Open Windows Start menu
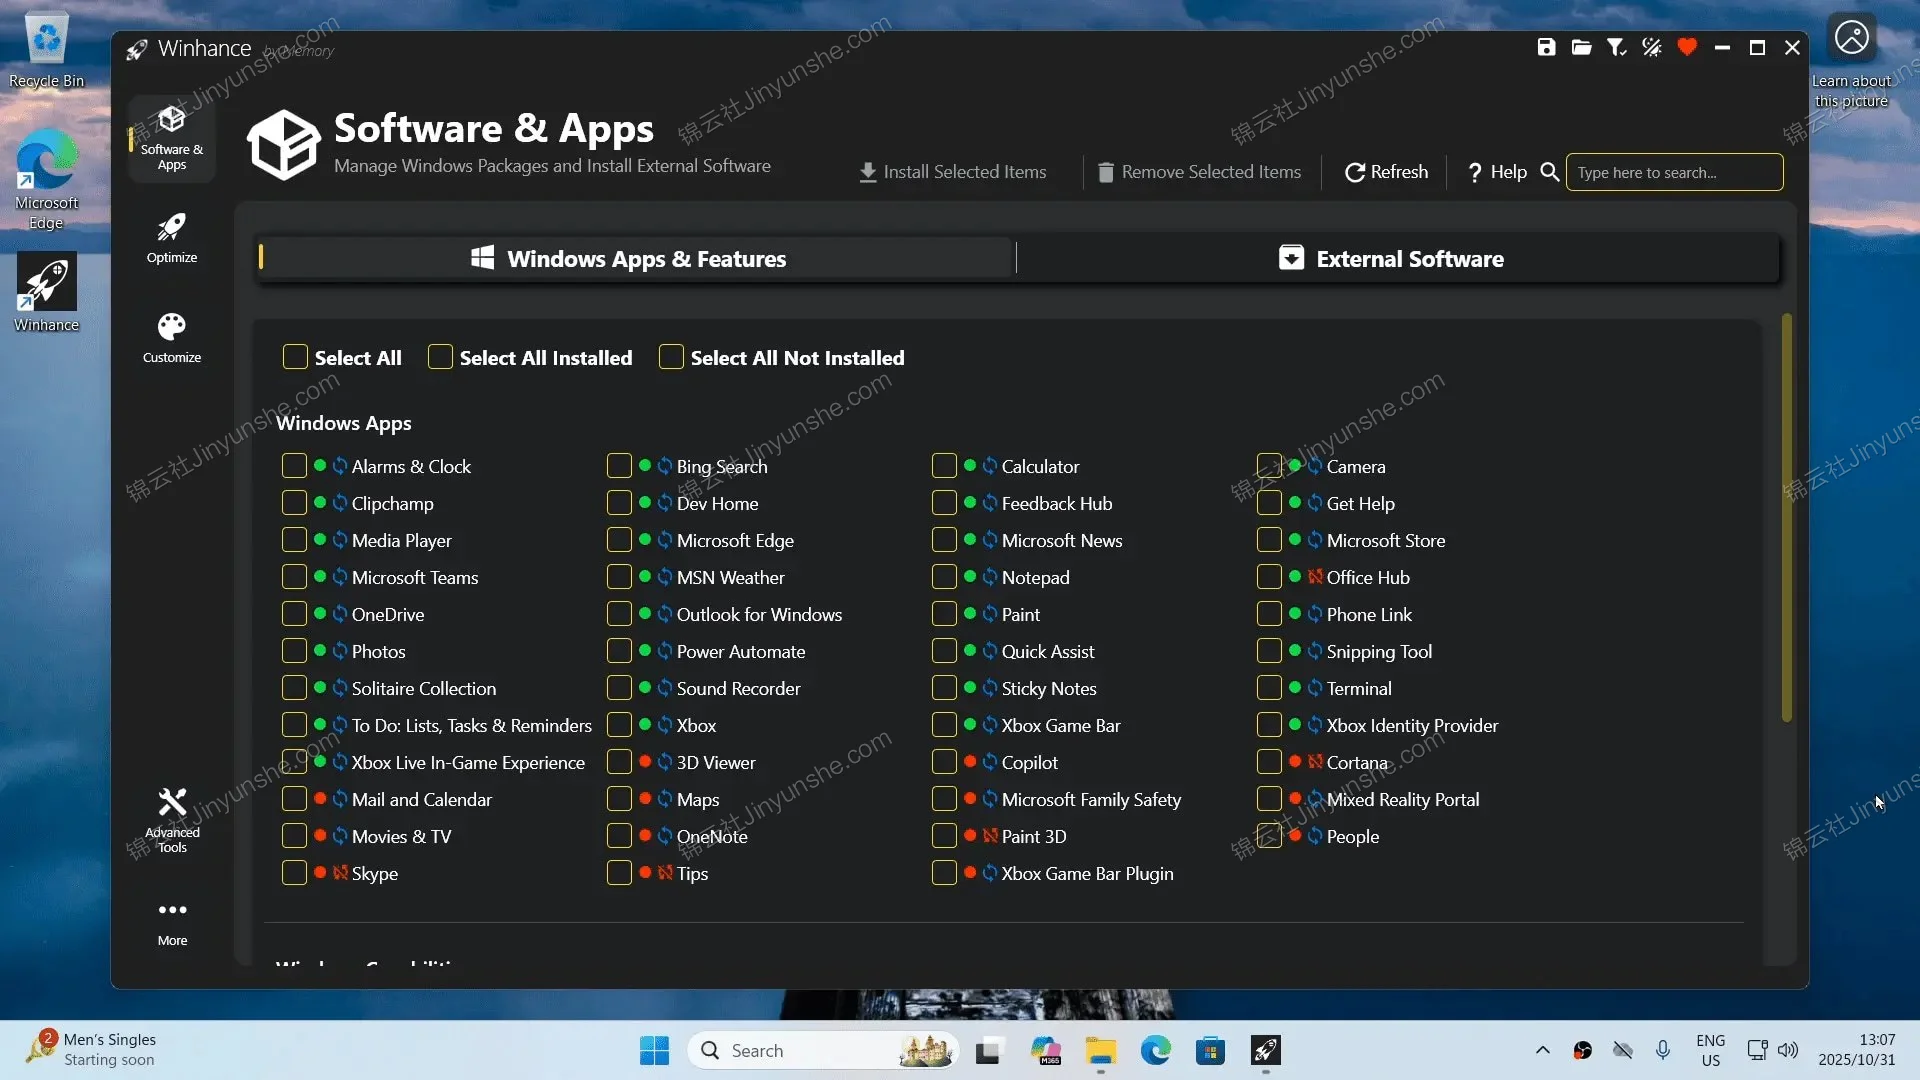 click(x=654, y=1050)
